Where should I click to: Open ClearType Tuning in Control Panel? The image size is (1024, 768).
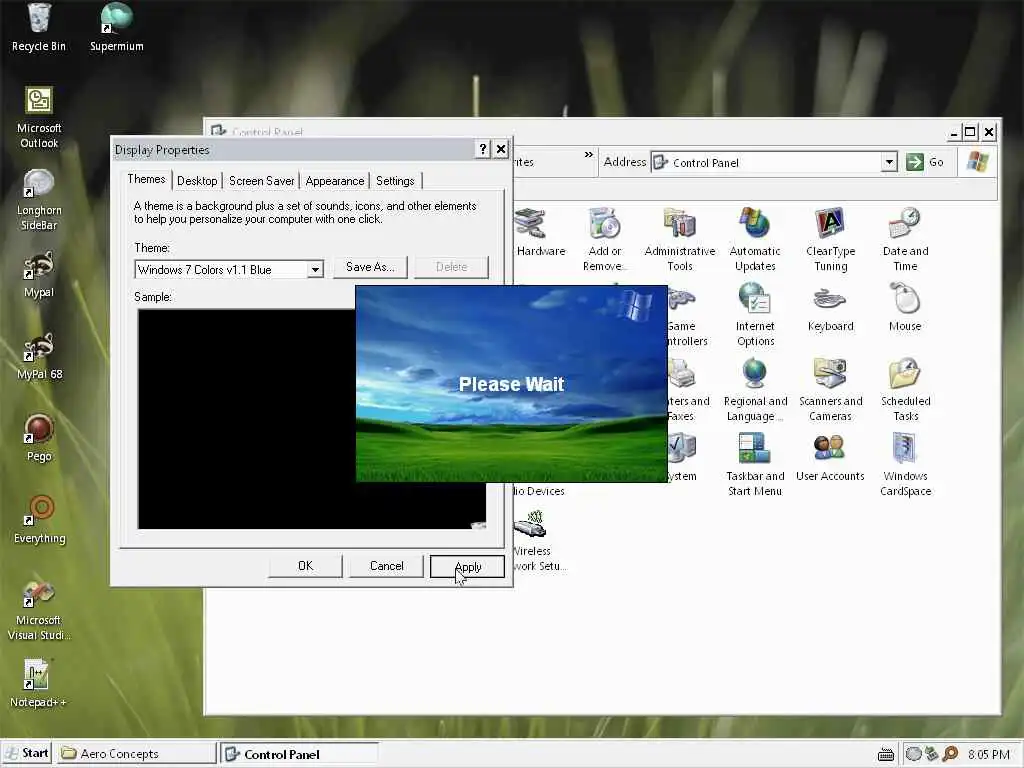coord(830,240)
